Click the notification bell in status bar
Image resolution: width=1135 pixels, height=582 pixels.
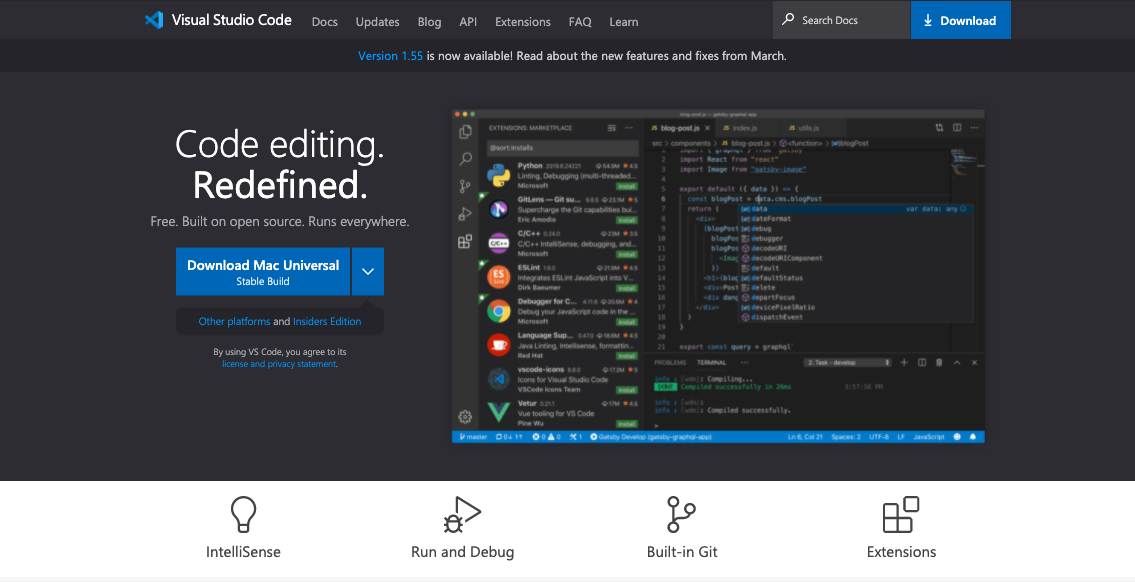click(x=973, y=437)
